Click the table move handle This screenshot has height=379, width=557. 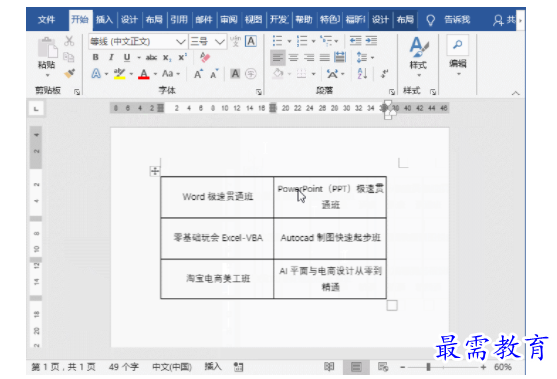(x=155, y=171)
